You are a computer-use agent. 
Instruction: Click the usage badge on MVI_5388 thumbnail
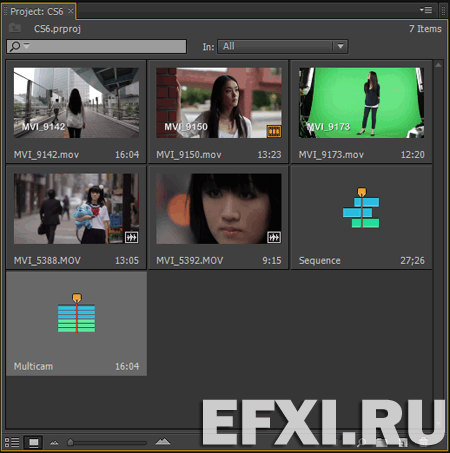[131, 237]
